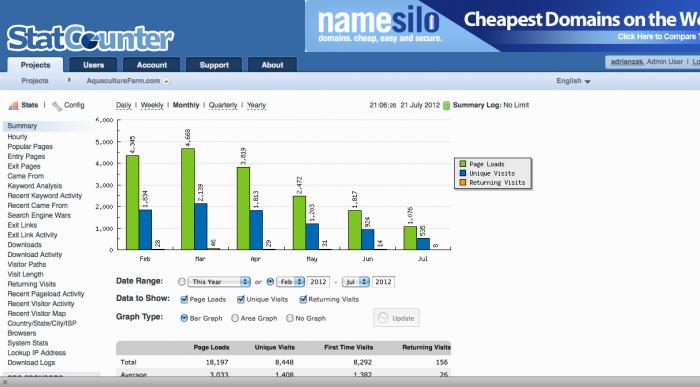Switch to Daily view
This screenshot has height=387, width=700.
pos(124,105)
